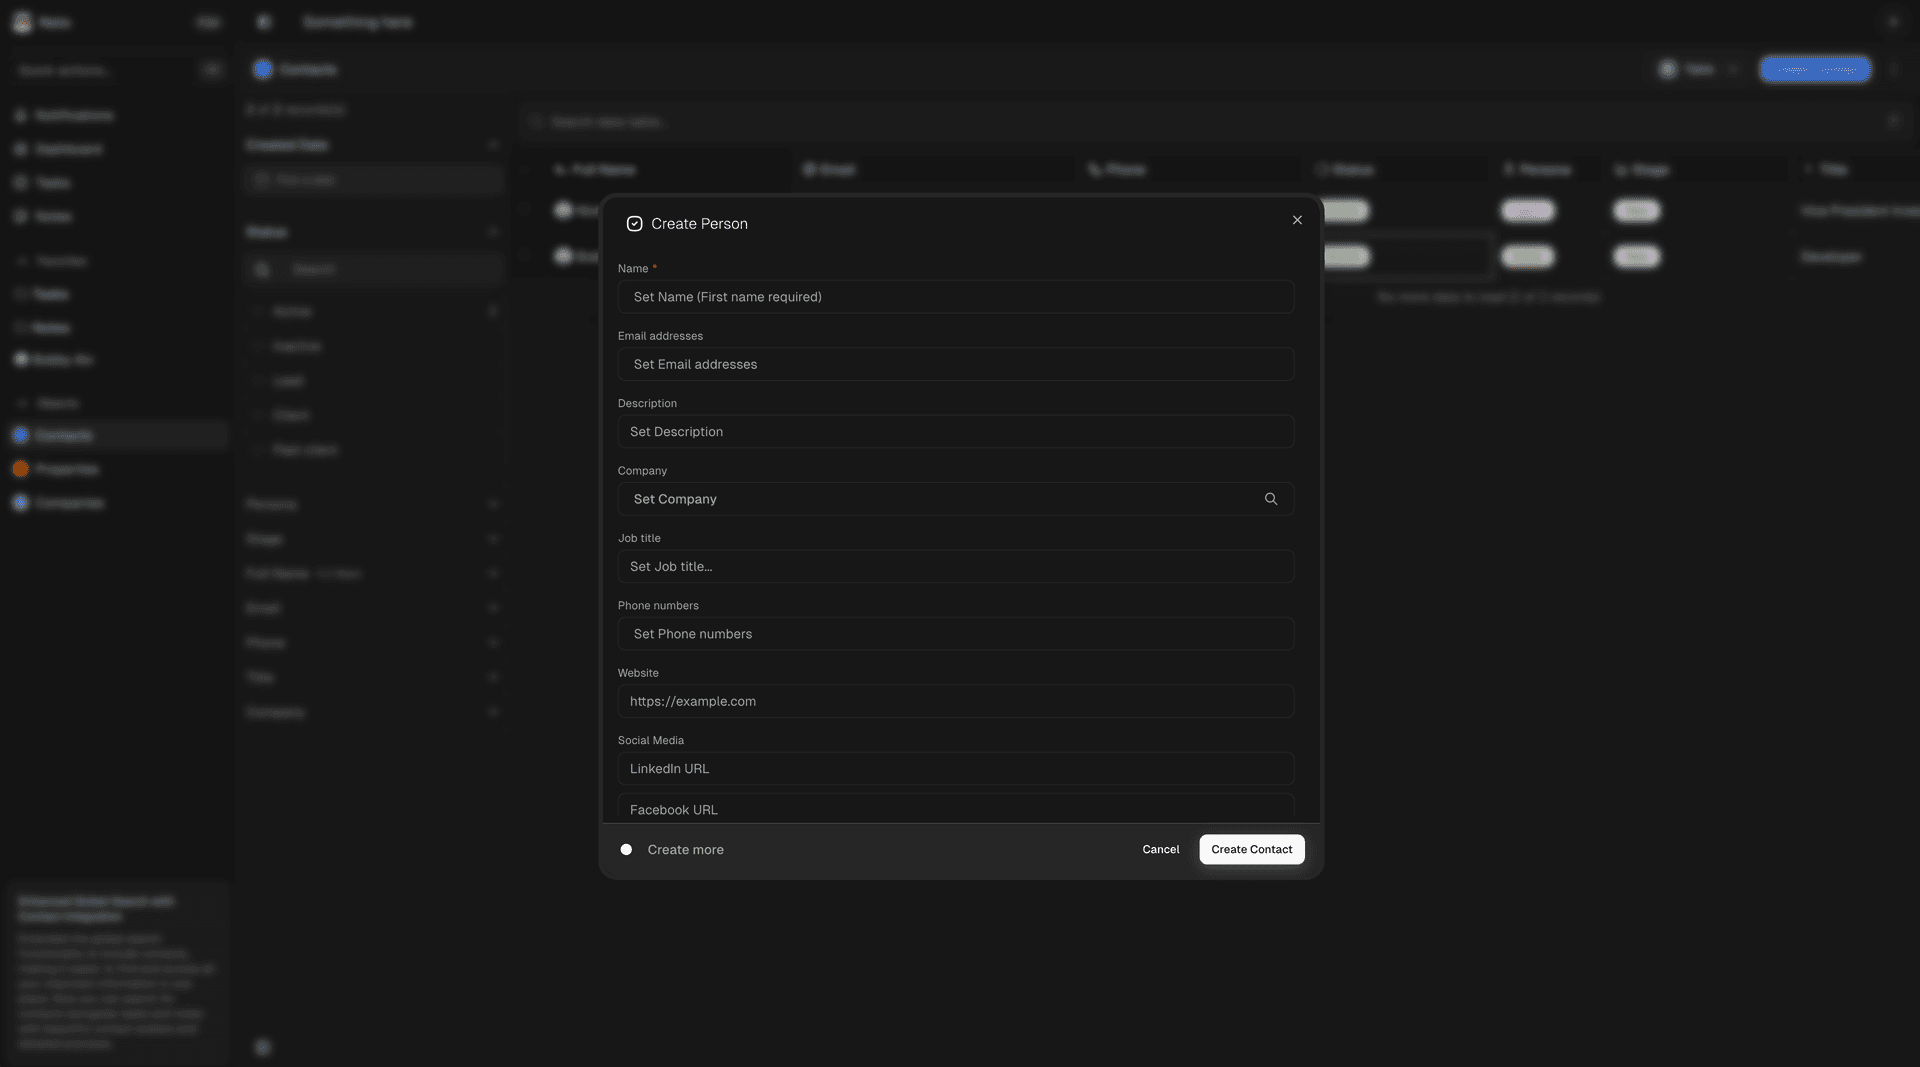Image resolution: width=1920 pixels, height=1067 pixels.
Task: Click the Create Contact button
Action: (1251, 849)
